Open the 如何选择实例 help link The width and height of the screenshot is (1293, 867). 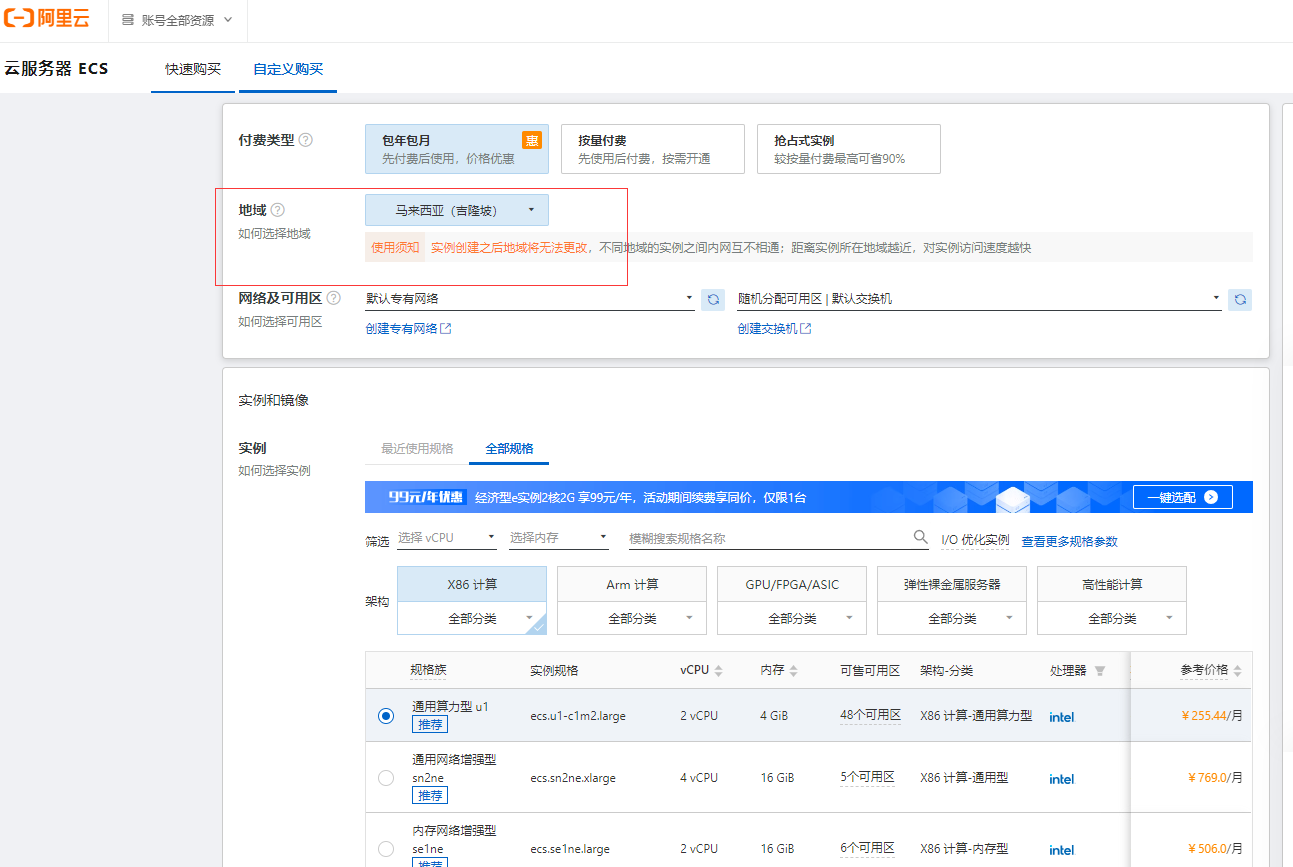[x=274, y=470]
